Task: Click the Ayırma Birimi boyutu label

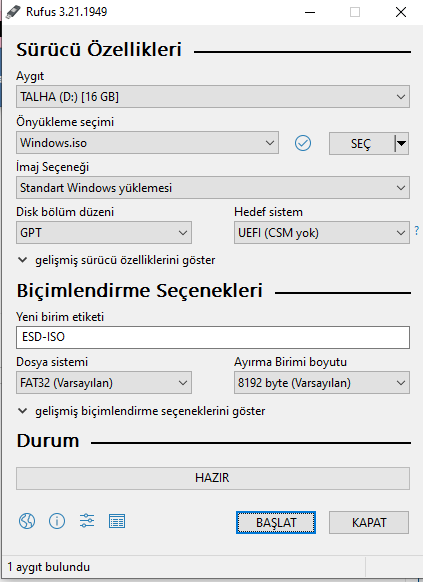Action: [x=291, y=362]
